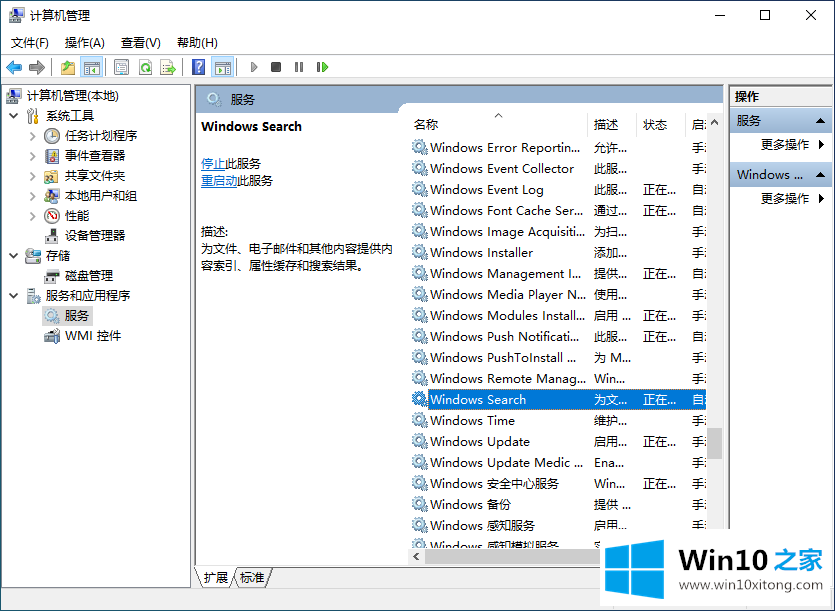Open the 操作(A) menu
The width and height of the screenshot is (835, 611).
tap(84, 42)
